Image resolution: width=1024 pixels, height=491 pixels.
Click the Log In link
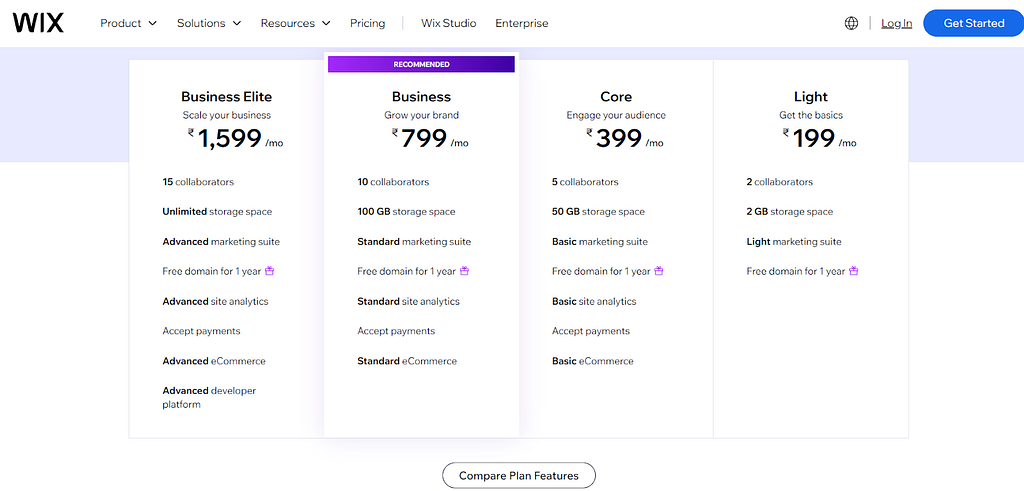pos(897,23)
